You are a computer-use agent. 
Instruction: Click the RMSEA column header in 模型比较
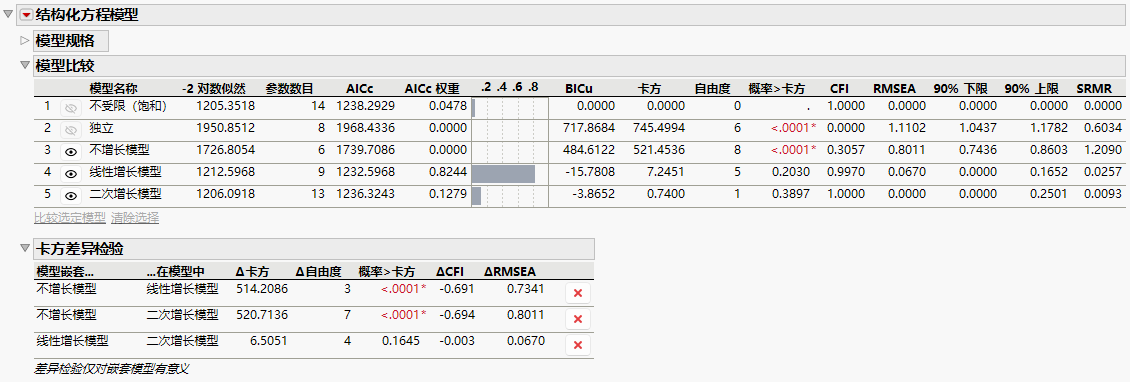(x=894, y=89)
